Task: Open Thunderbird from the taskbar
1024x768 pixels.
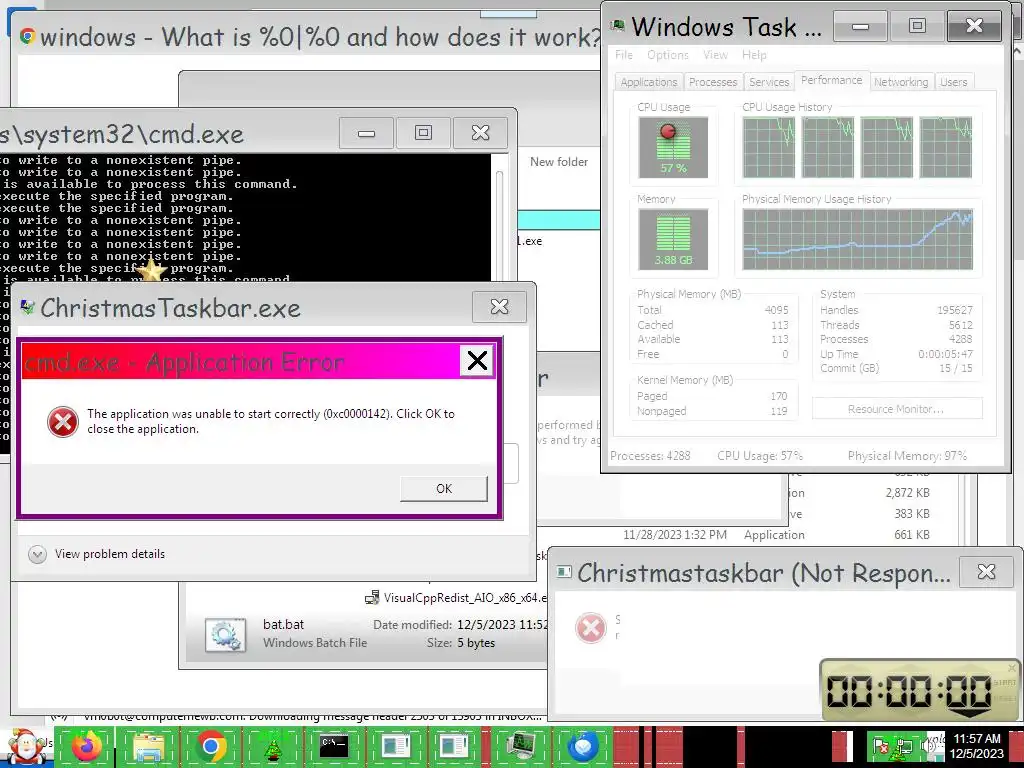Action: (x=583, y=746)
